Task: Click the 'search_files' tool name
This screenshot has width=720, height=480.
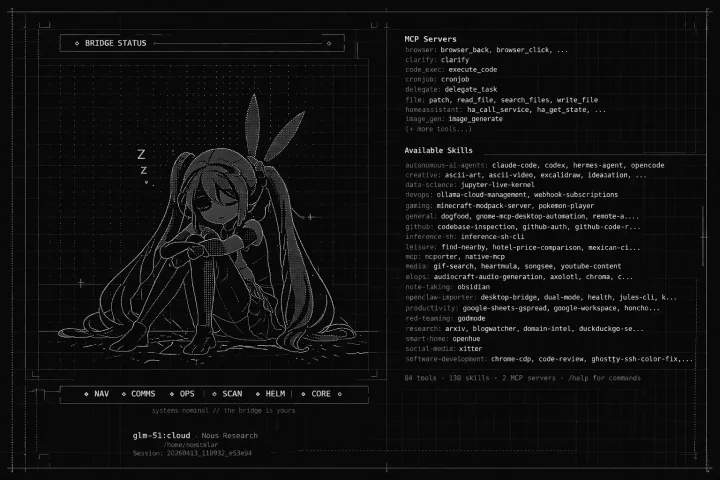Action: click(x=525, y=100)
